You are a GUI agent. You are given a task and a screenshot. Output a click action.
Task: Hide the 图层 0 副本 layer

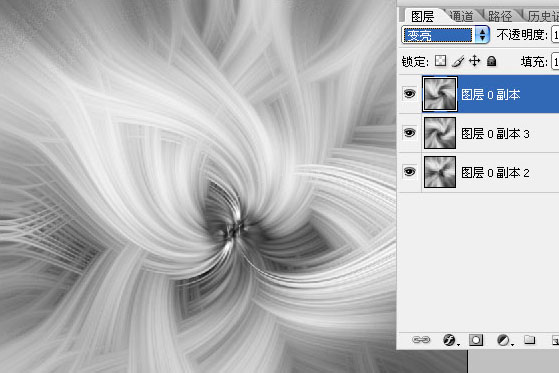(409, 94)
